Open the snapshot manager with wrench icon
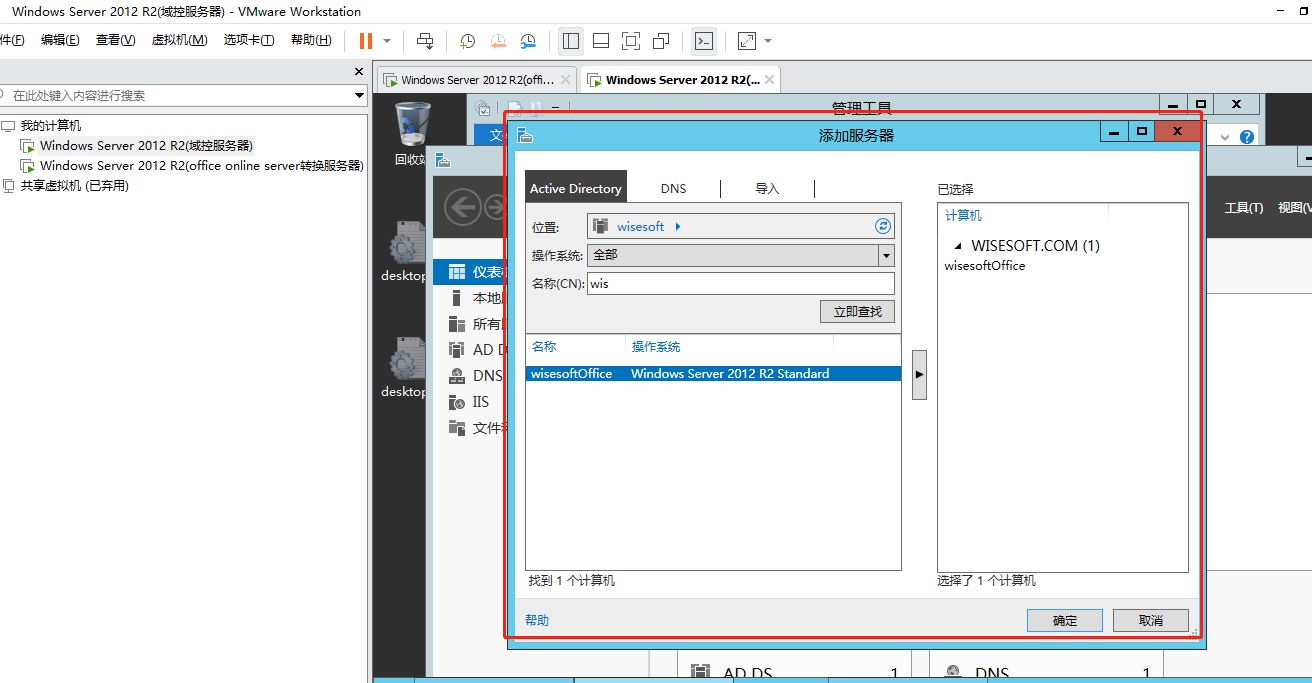This screenshot has height=683, width=1312. click(528, 41)
